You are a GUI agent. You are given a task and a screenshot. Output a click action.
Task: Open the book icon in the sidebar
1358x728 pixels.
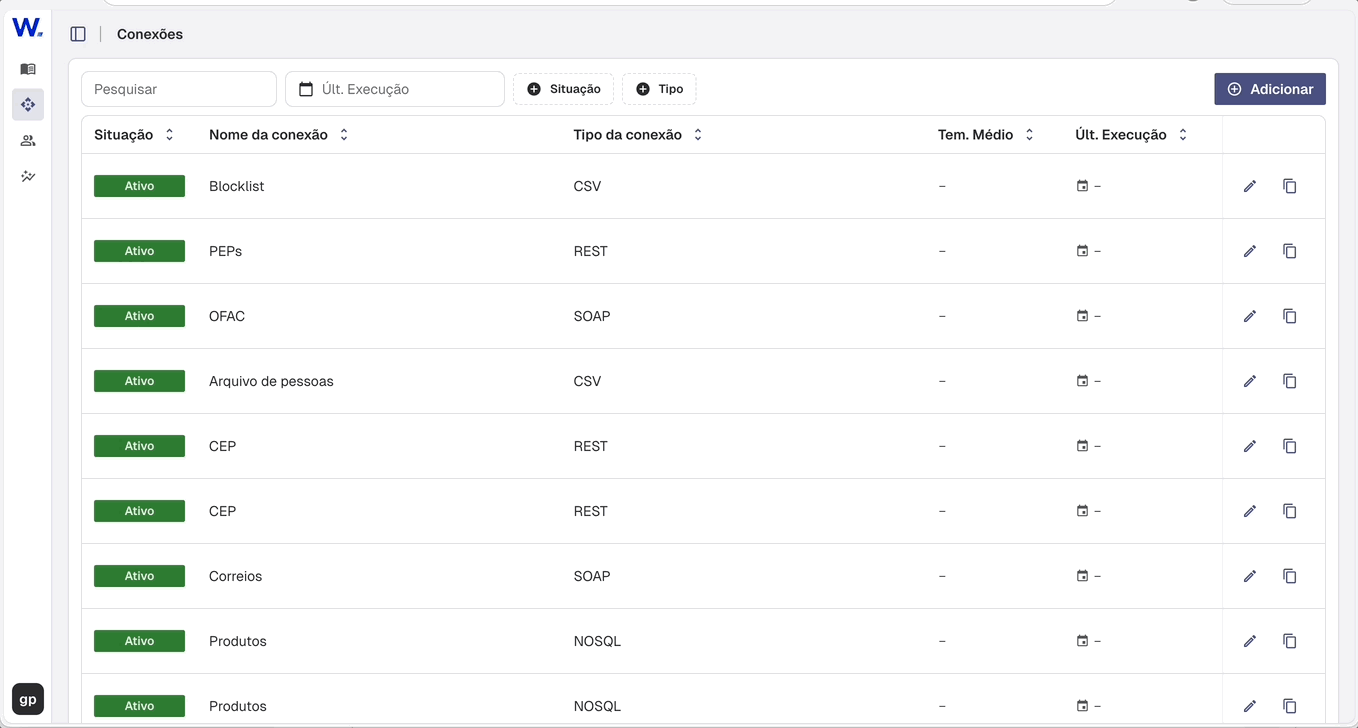tap(28, 69)
